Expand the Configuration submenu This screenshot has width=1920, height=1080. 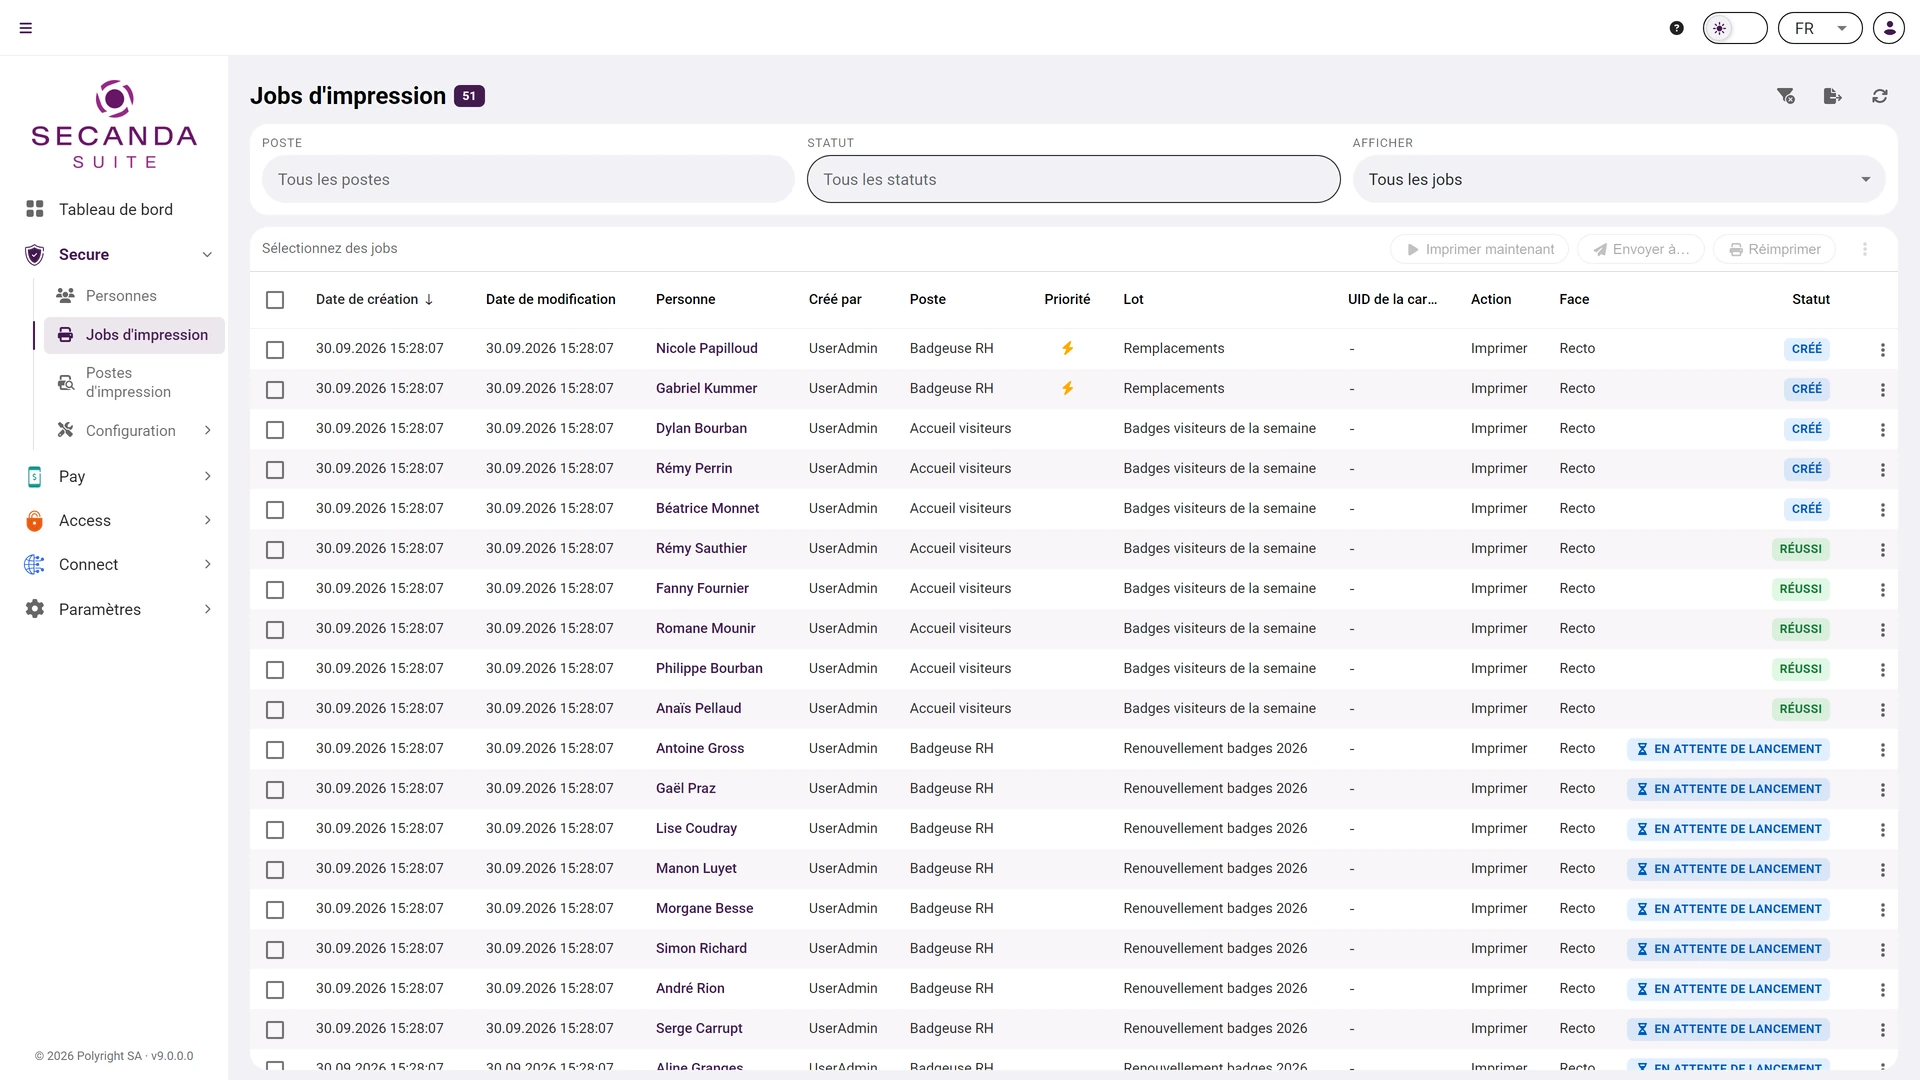[207, 431]
